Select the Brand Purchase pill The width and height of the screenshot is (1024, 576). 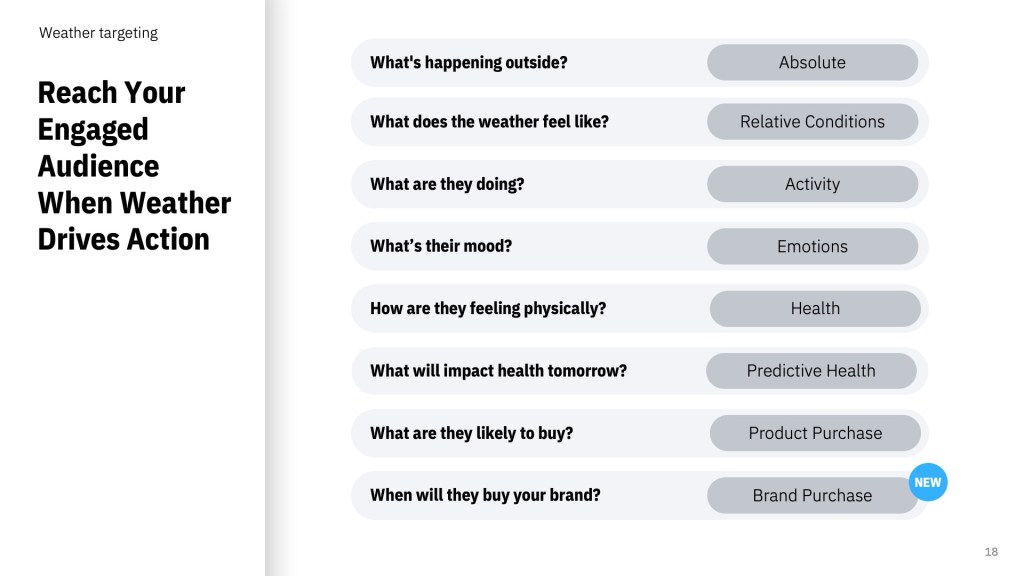pos(812,495)
